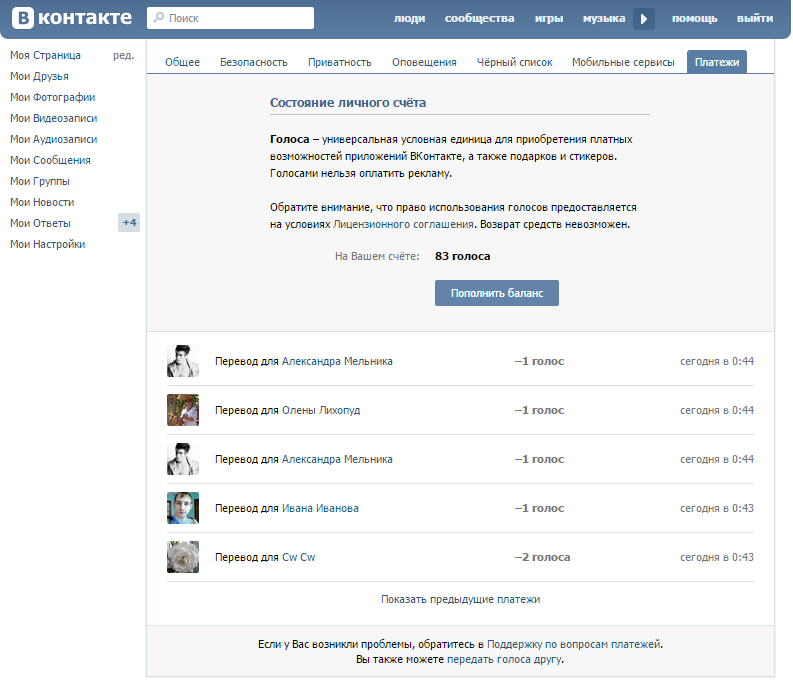Screen dimensions: 793x681
Task: Open Cw Cw profile link
Action: pos(298,557)
